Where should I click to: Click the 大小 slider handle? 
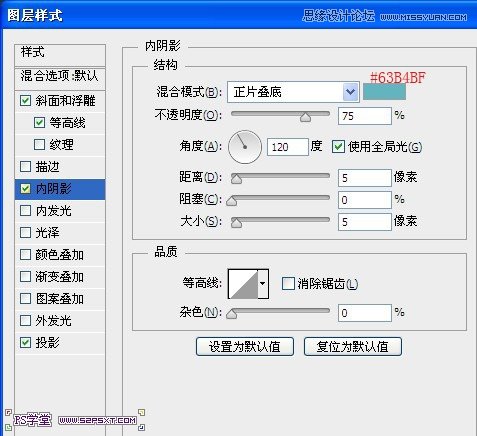[236, 223]
